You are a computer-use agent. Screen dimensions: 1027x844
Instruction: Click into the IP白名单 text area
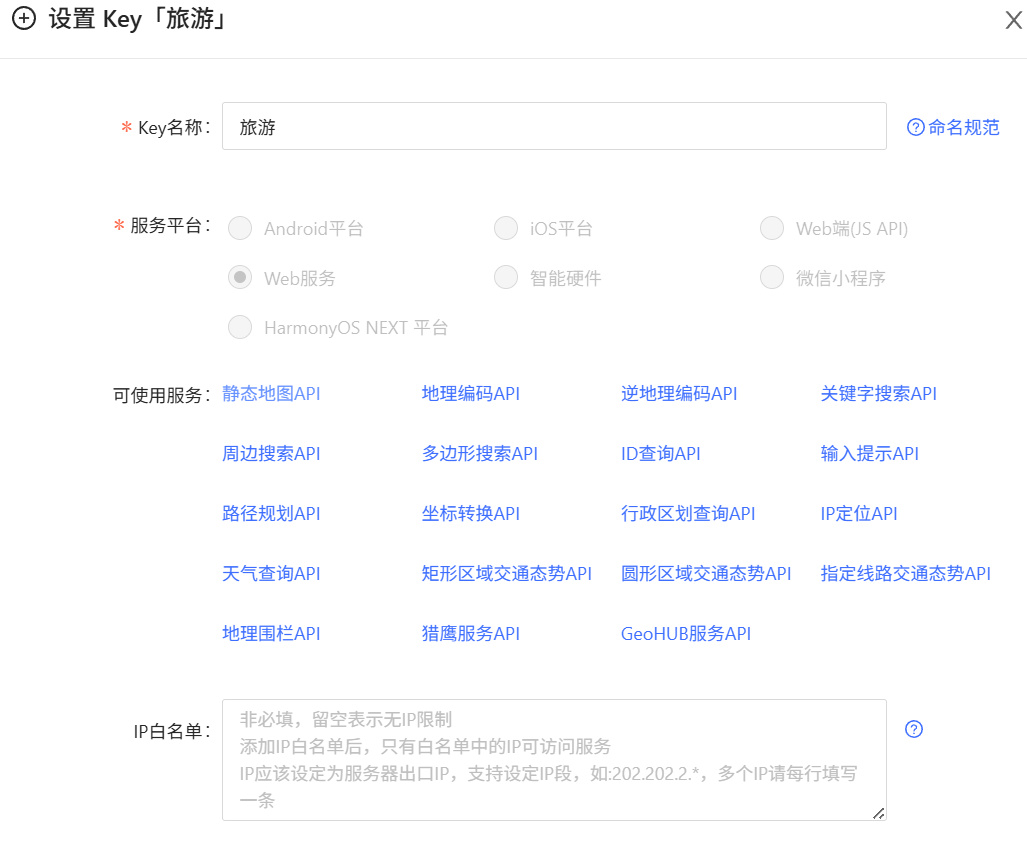[x=554, y=760]
